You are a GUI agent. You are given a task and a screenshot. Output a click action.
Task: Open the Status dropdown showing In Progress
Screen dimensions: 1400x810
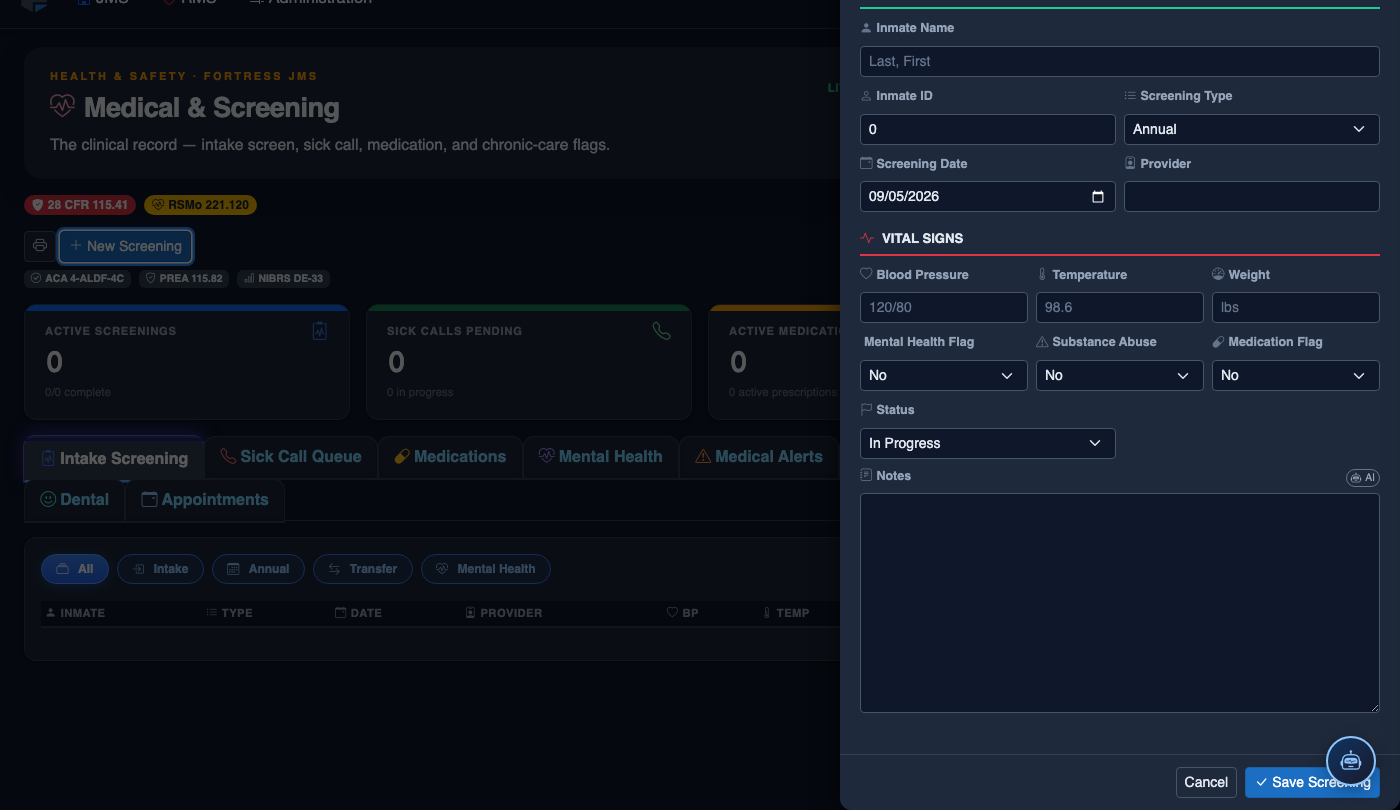(987, 443)
